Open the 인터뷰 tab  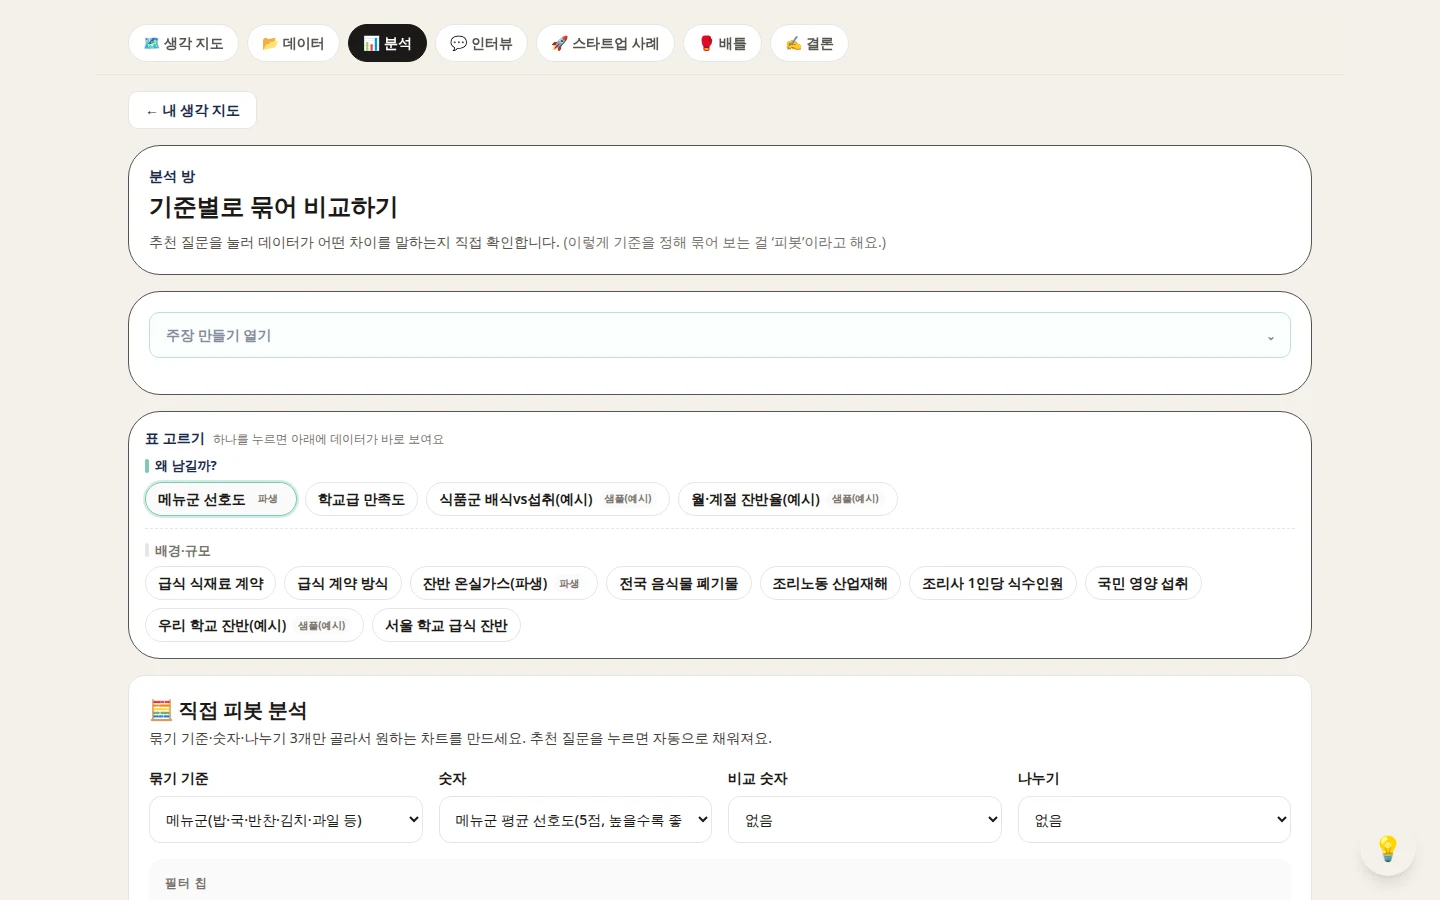481,43
